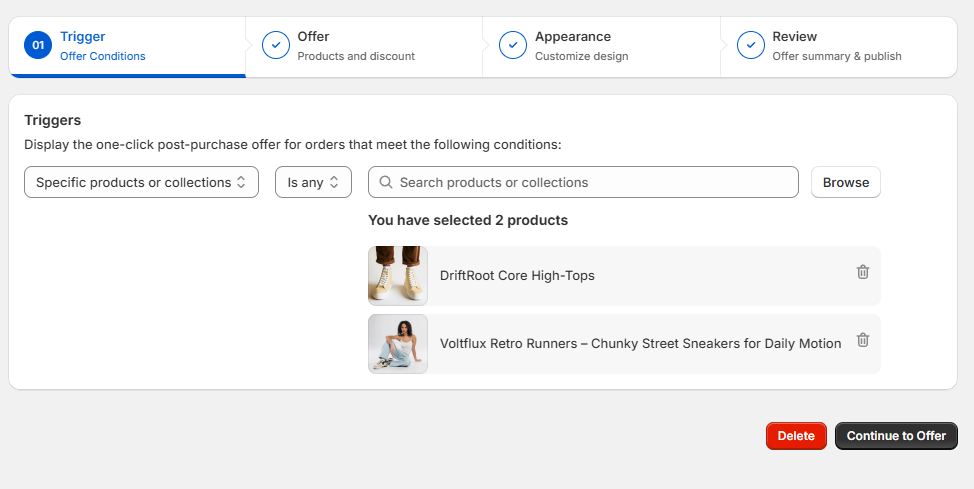Click the Is any selector arrows
The width and height of the screenshot is (974, 489).
point(334,182)
